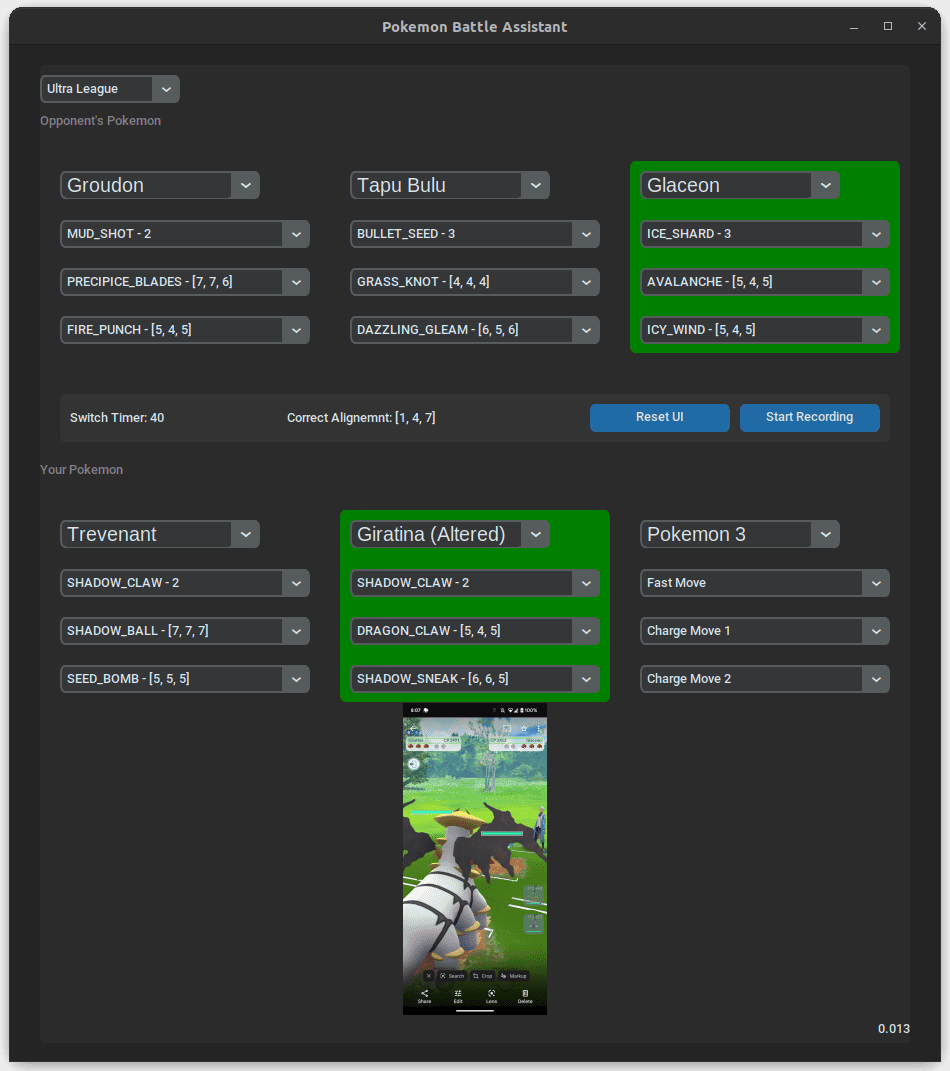950x1071 pixels.
Task: Open the empty Fast Move dropdown
Action: 765,583
